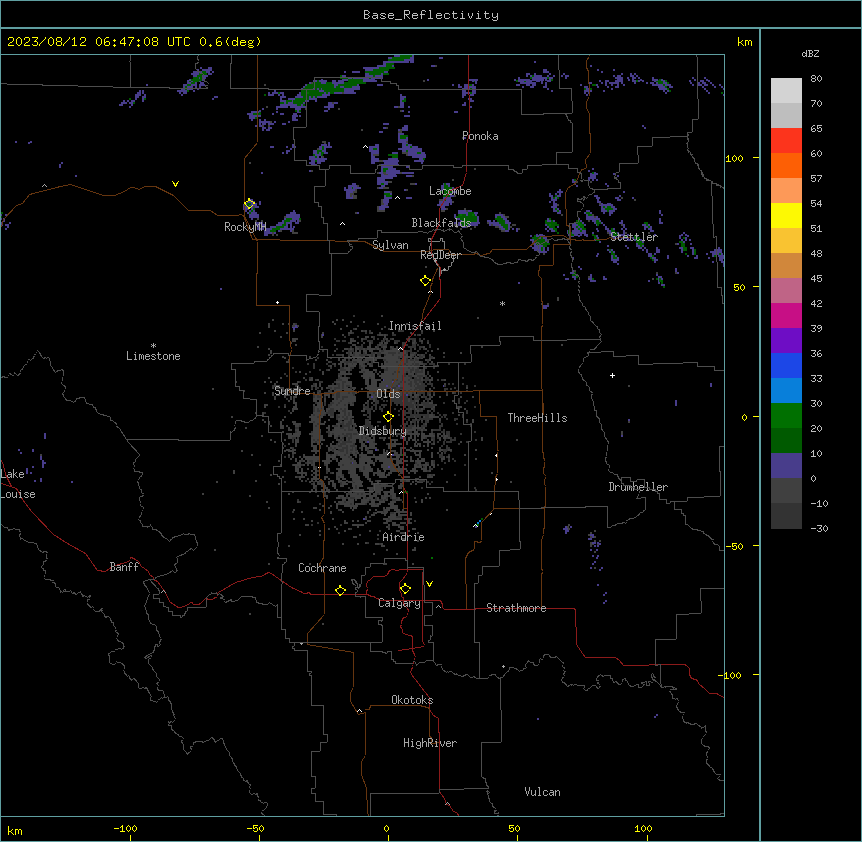
Task: Pick the magenta 42 dBZ legend swatch
Action: coord(786,315)
